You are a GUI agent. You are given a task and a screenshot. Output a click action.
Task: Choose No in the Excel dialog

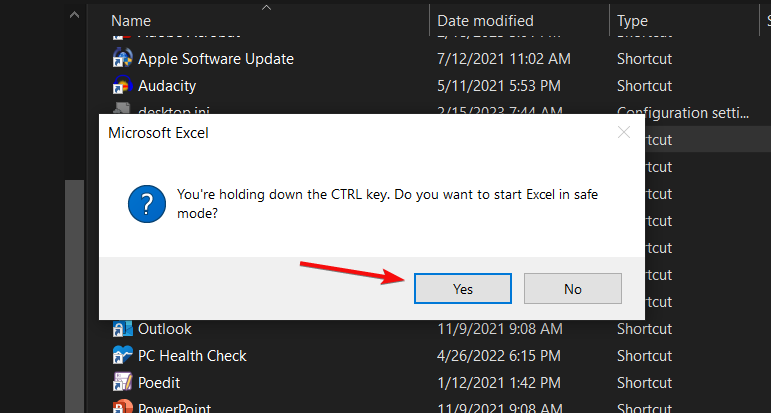(x=572, y=288)
